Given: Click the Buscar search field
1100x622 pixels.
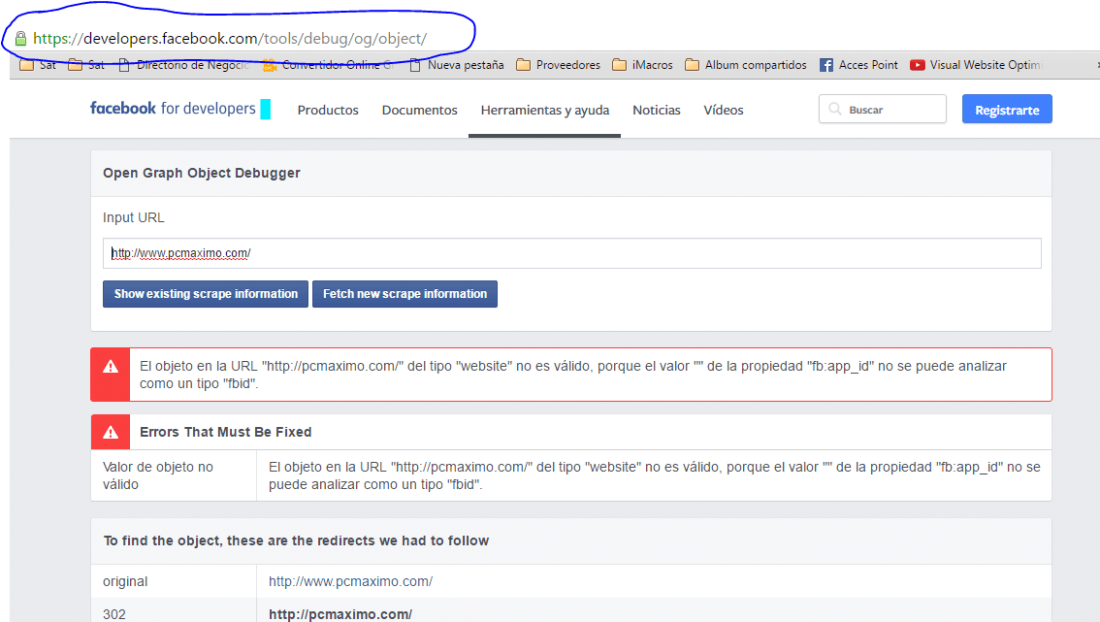Looking at the screenshot, I should (883, 109).
